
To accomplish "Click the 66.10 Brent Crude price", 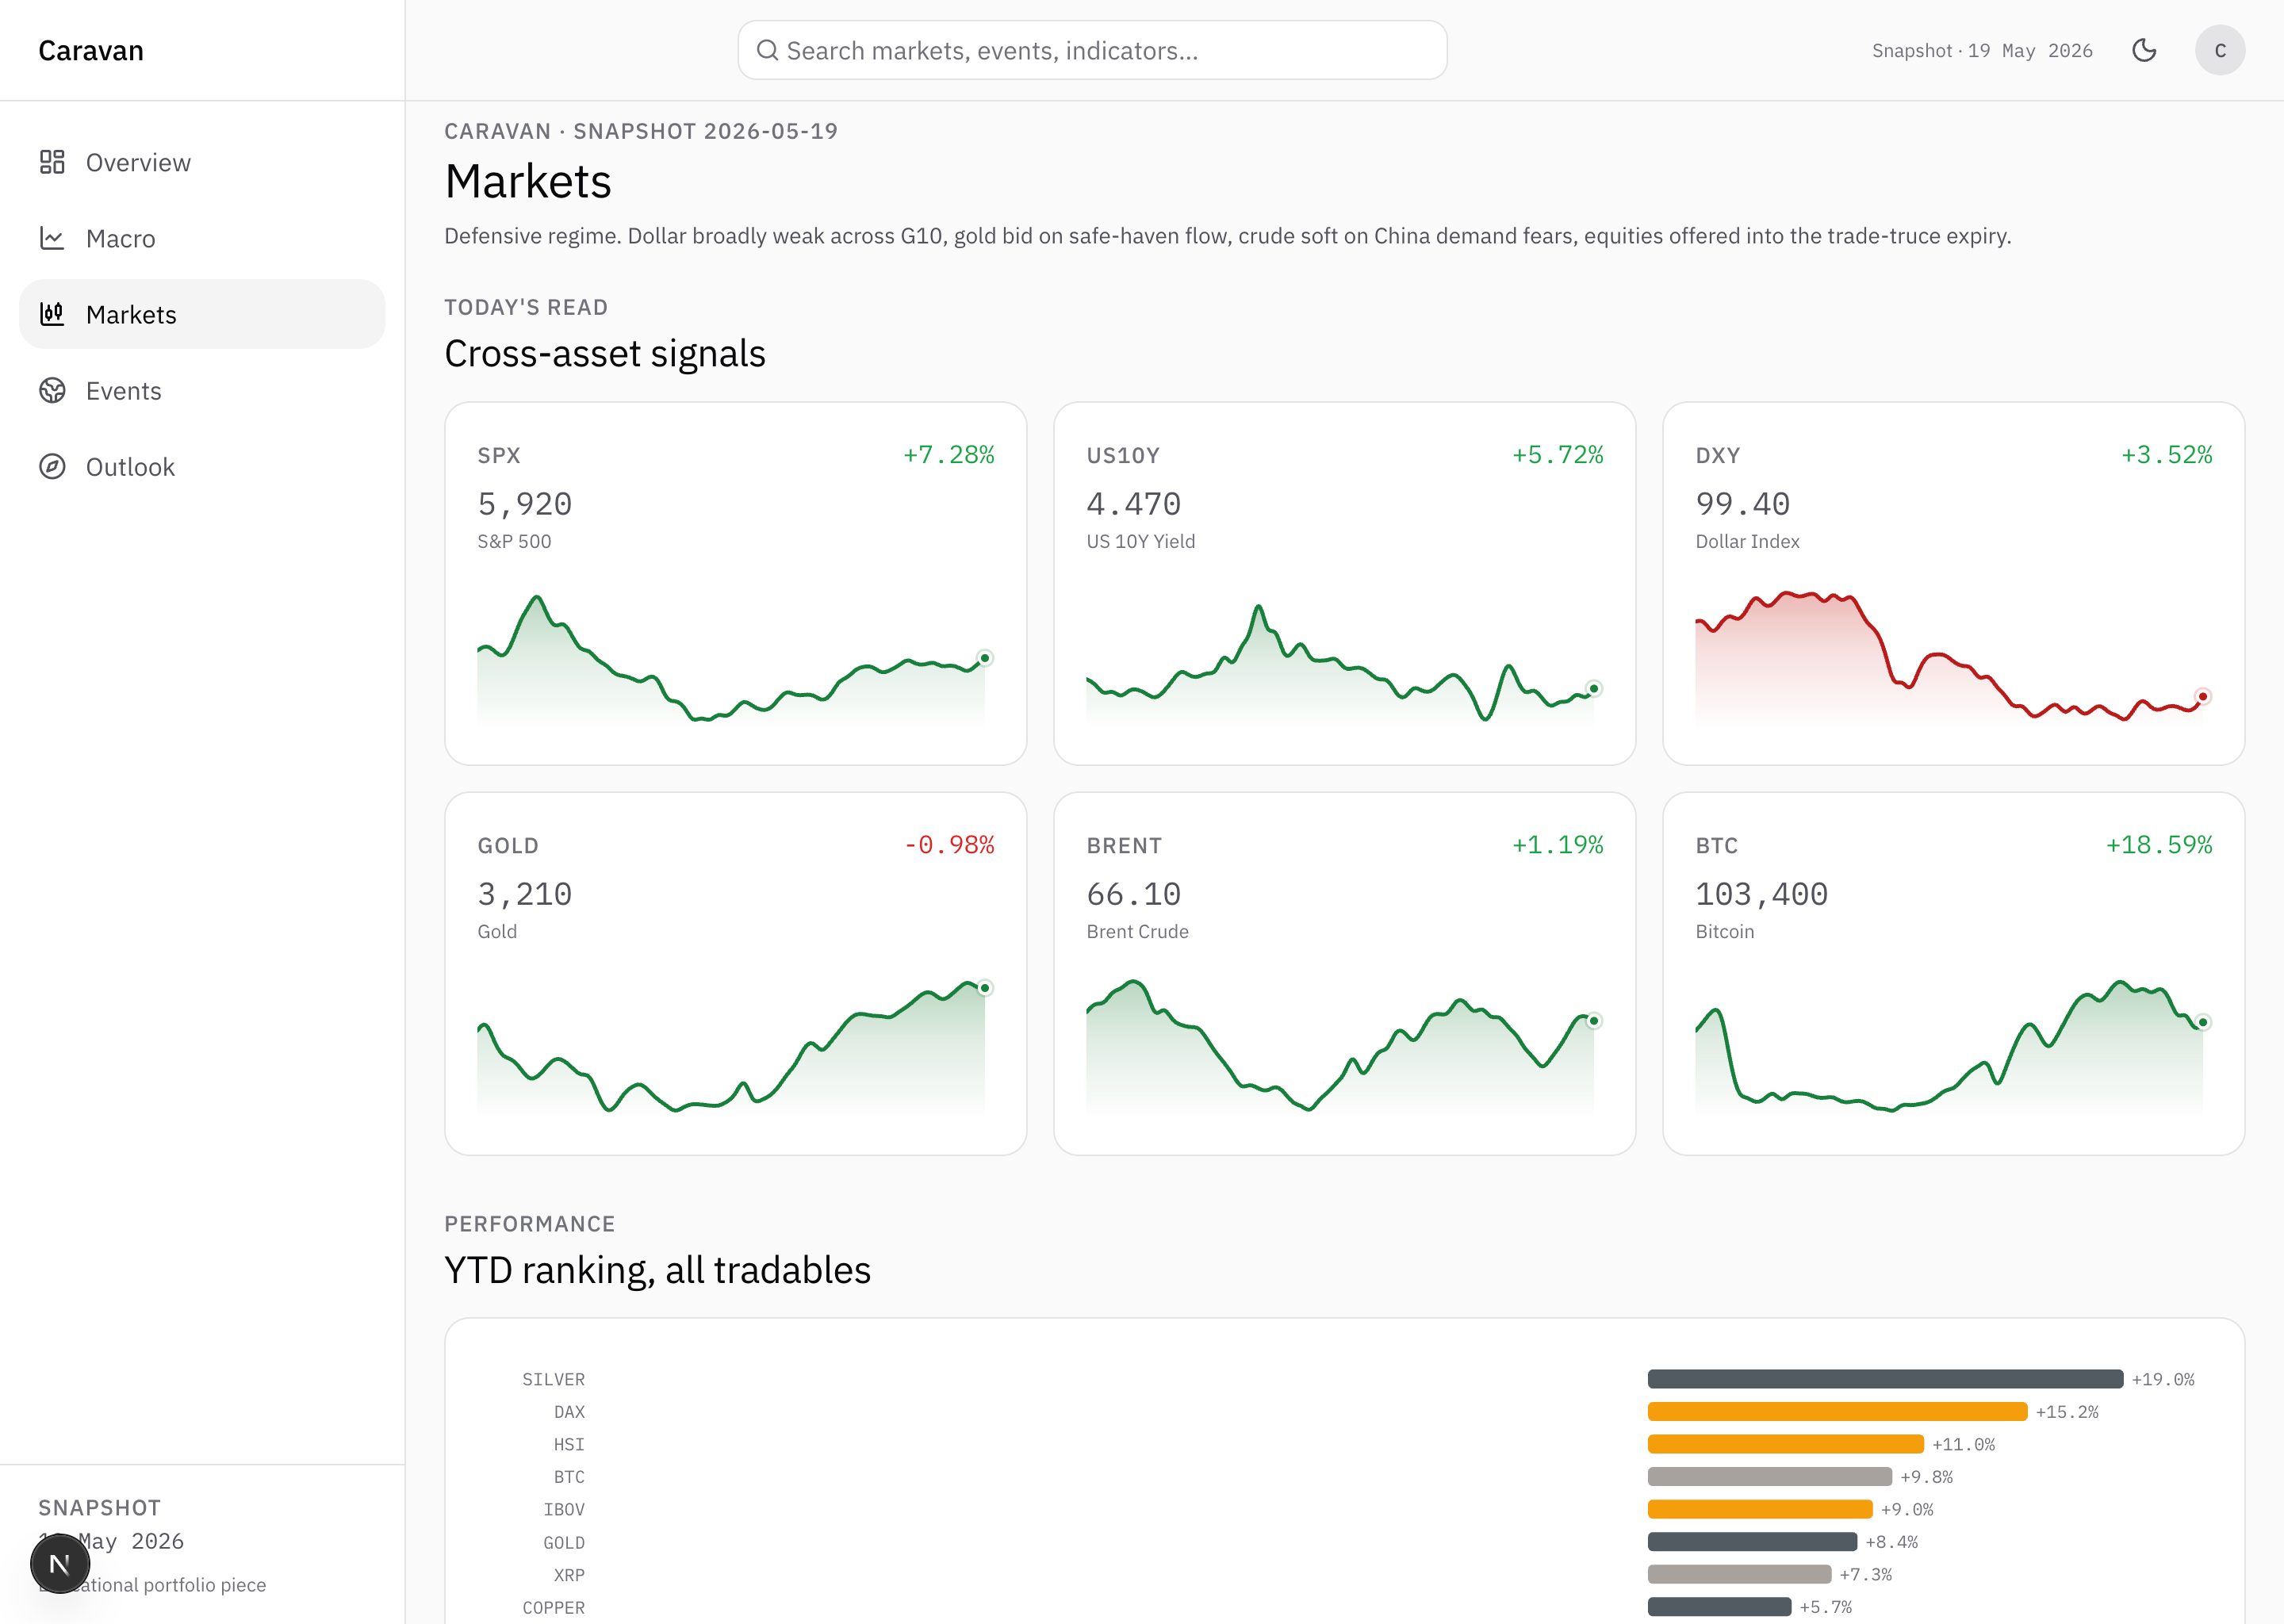I will (x=1133, y=893).
